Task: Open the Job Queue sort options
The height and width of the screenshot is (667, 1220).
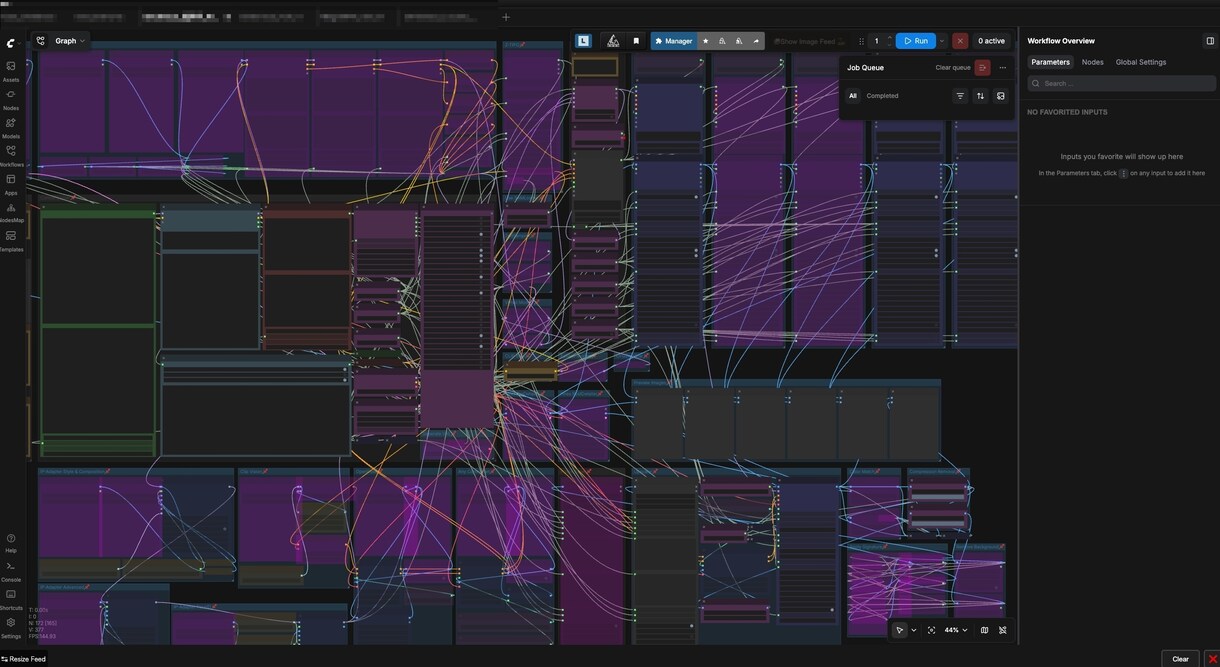Action: [x=980, y=96]
